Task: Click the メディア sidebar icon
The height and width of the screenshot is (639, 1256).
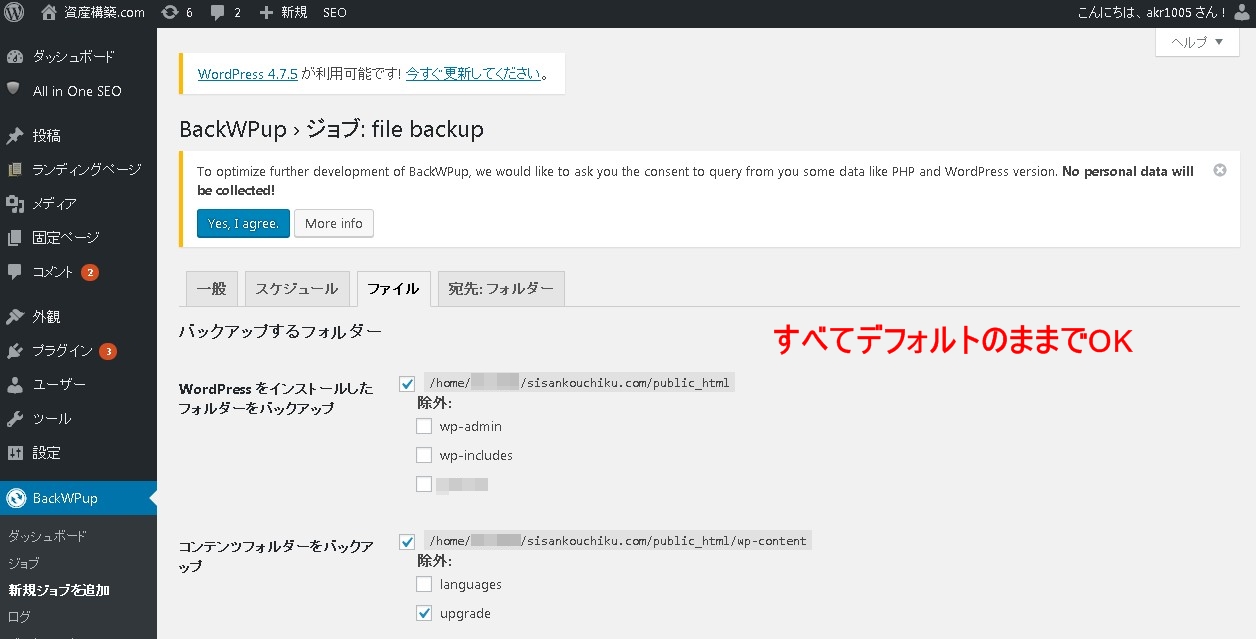Action: (14, 204)
